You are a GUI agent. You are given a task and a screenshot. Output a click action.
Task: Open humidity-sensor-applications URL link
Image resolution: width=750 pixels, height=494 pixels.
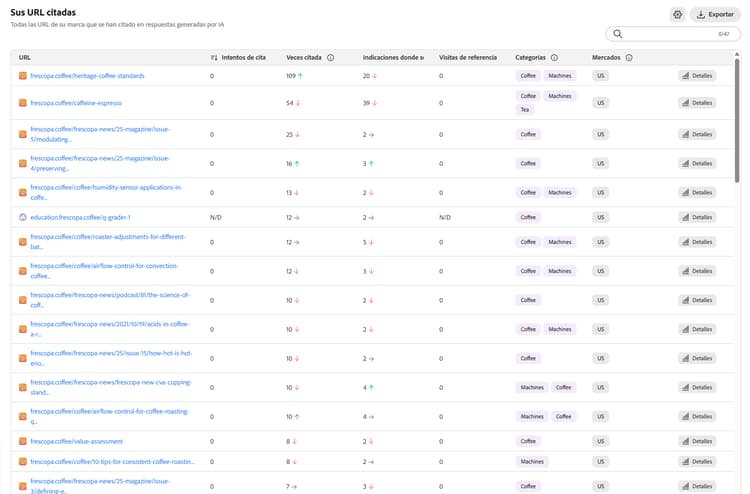pyautogui.click(x=106, y=192)
